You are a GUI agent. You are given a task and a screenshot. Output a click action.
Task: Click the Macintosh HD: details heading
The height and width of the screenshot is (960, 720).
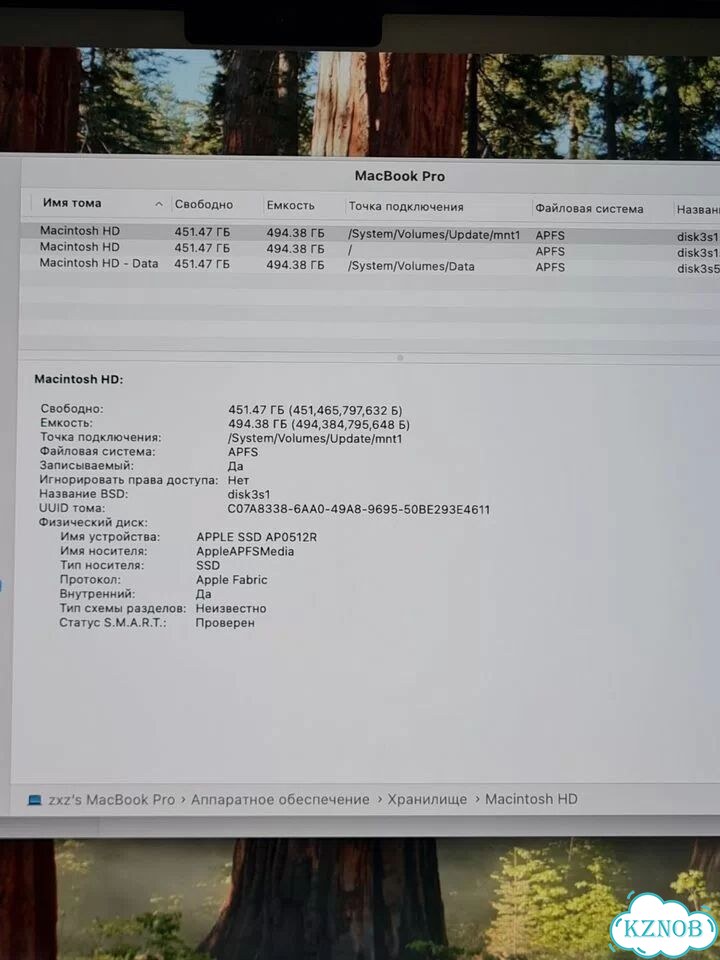(x=78, y=379)
